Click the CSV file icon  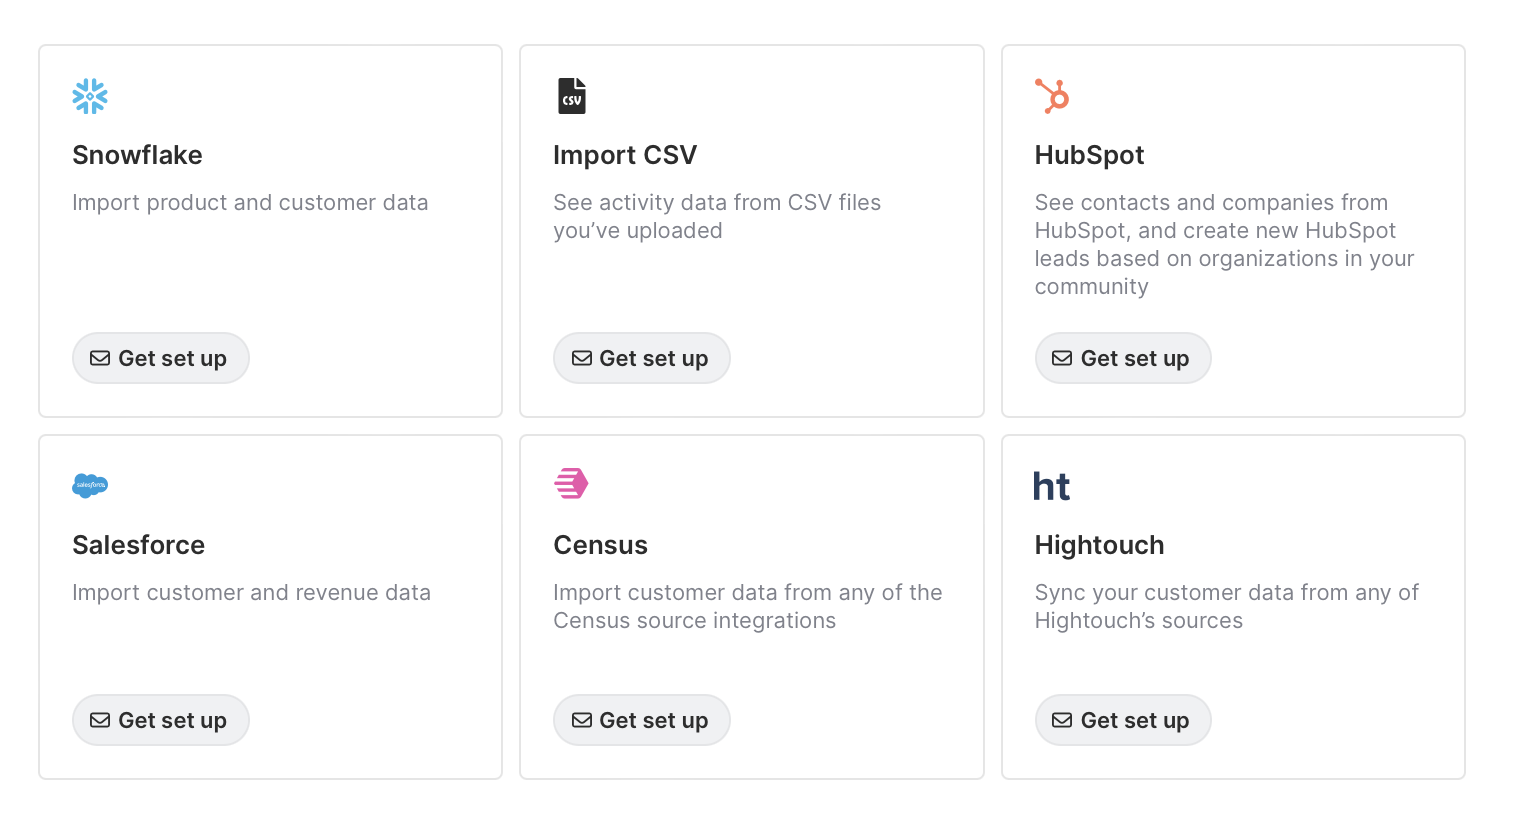tap(571, 96)
